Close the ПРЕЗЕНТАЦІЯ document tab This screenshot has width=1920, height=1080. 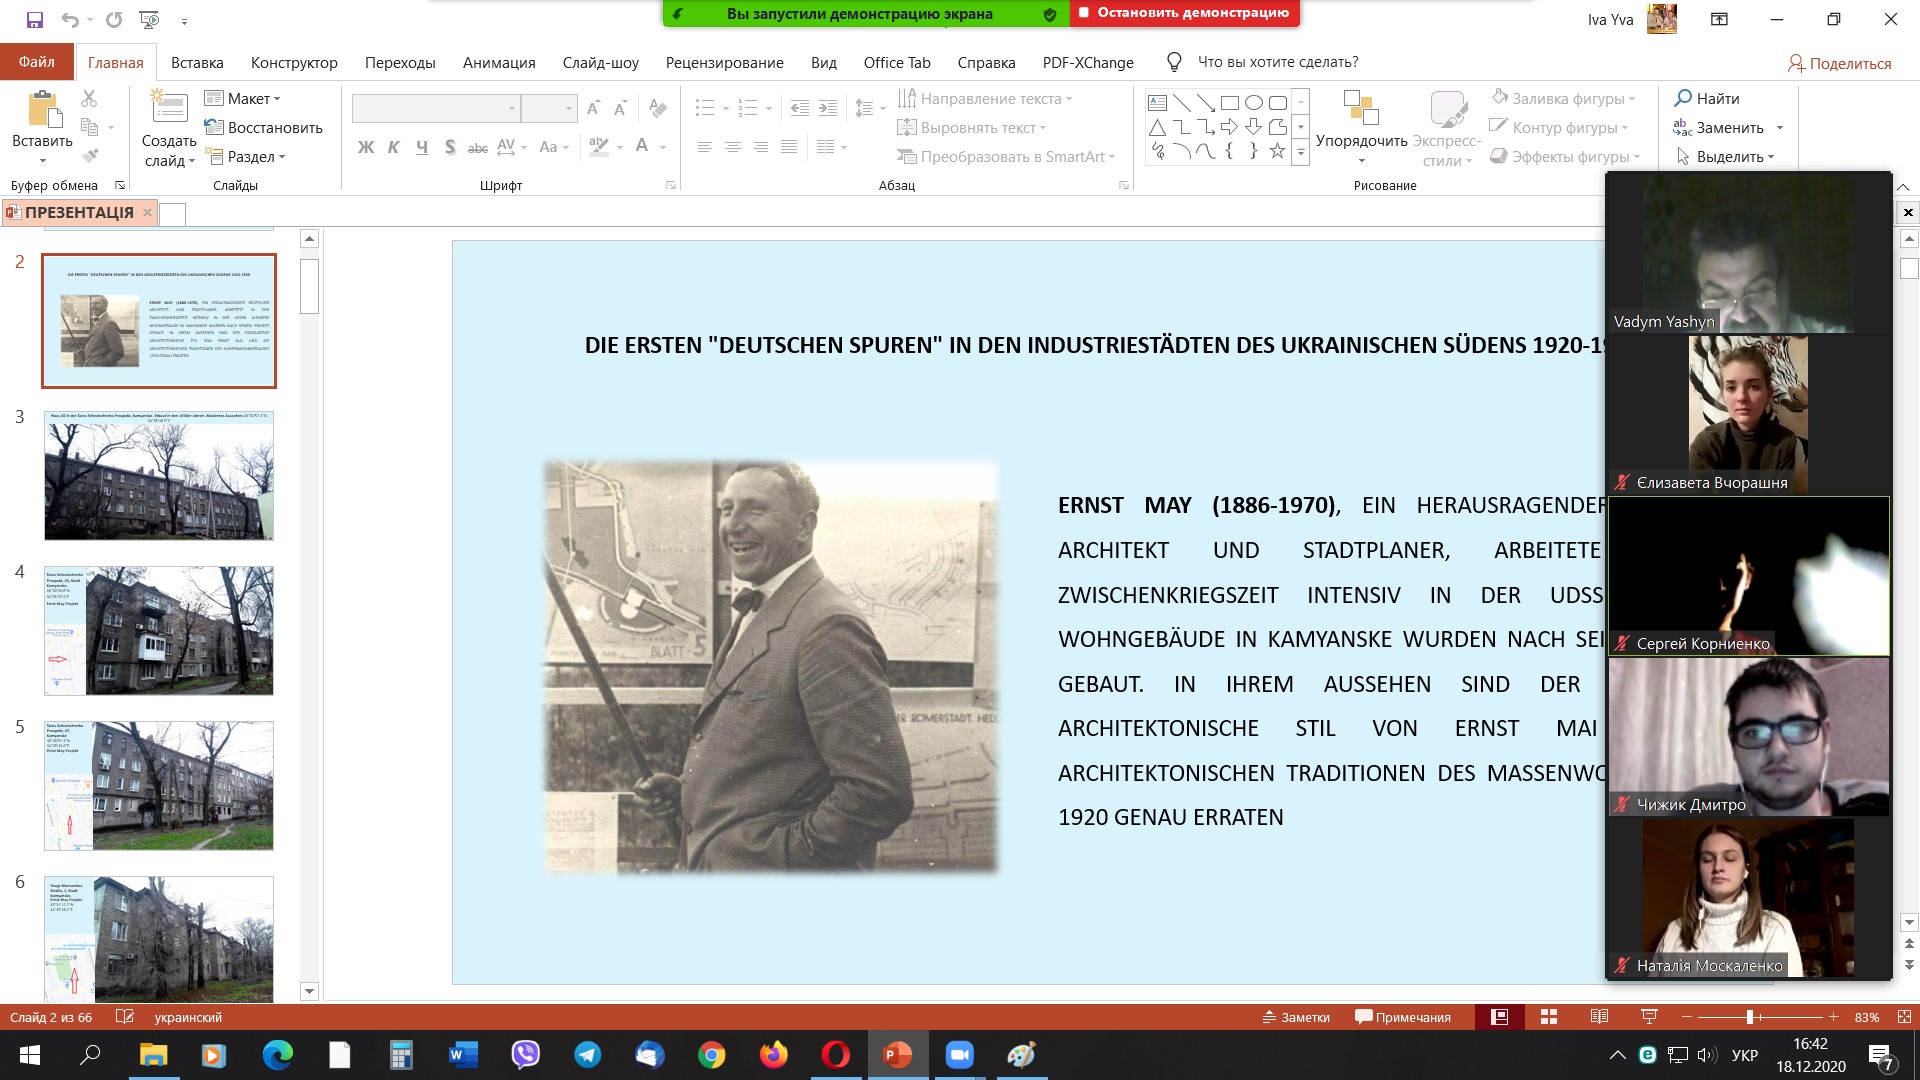click(147, 212)
